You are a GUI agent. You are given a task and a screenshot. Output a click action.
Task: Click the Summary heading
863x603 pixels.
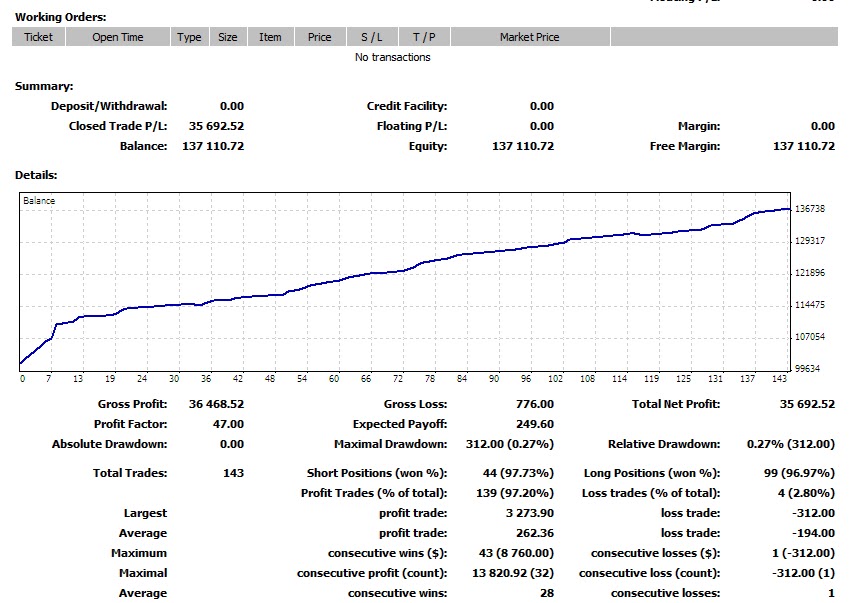coord(44,86)
